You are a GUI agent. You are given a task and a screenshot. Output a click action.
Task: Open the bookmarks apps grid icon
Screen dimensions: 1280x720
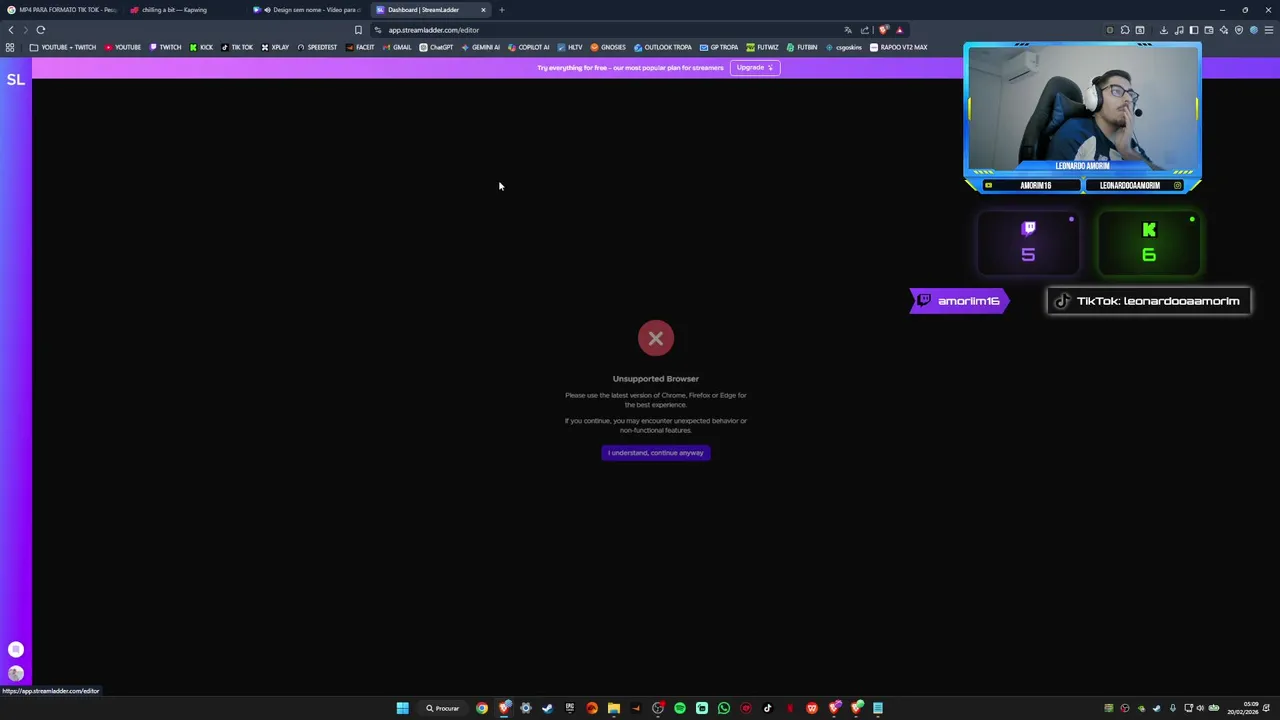(10, 47)
